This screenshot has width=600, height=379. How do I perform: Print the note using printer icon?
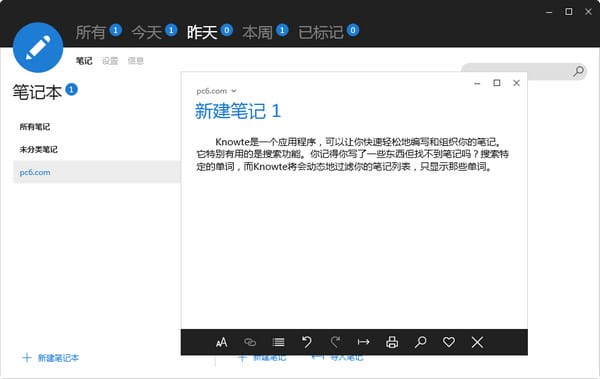coord(392,342)
